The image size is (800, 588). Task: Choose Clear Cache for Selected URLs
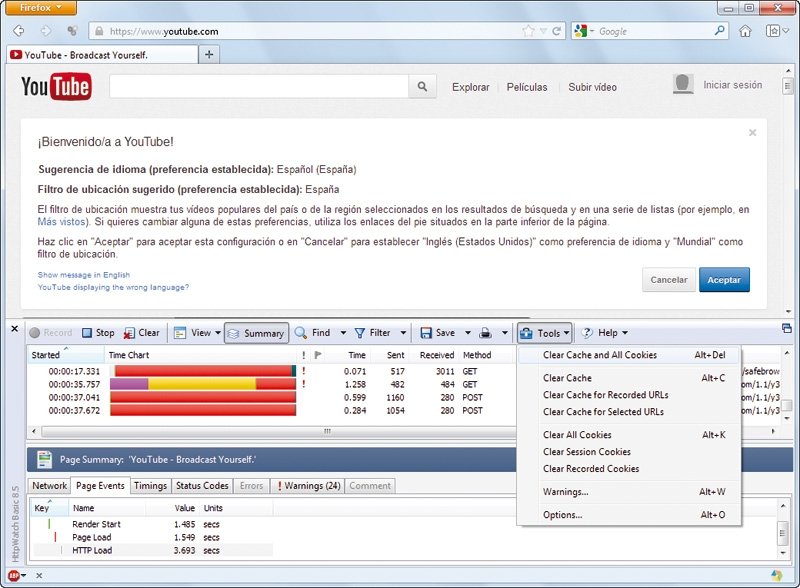tap(629, 412)
